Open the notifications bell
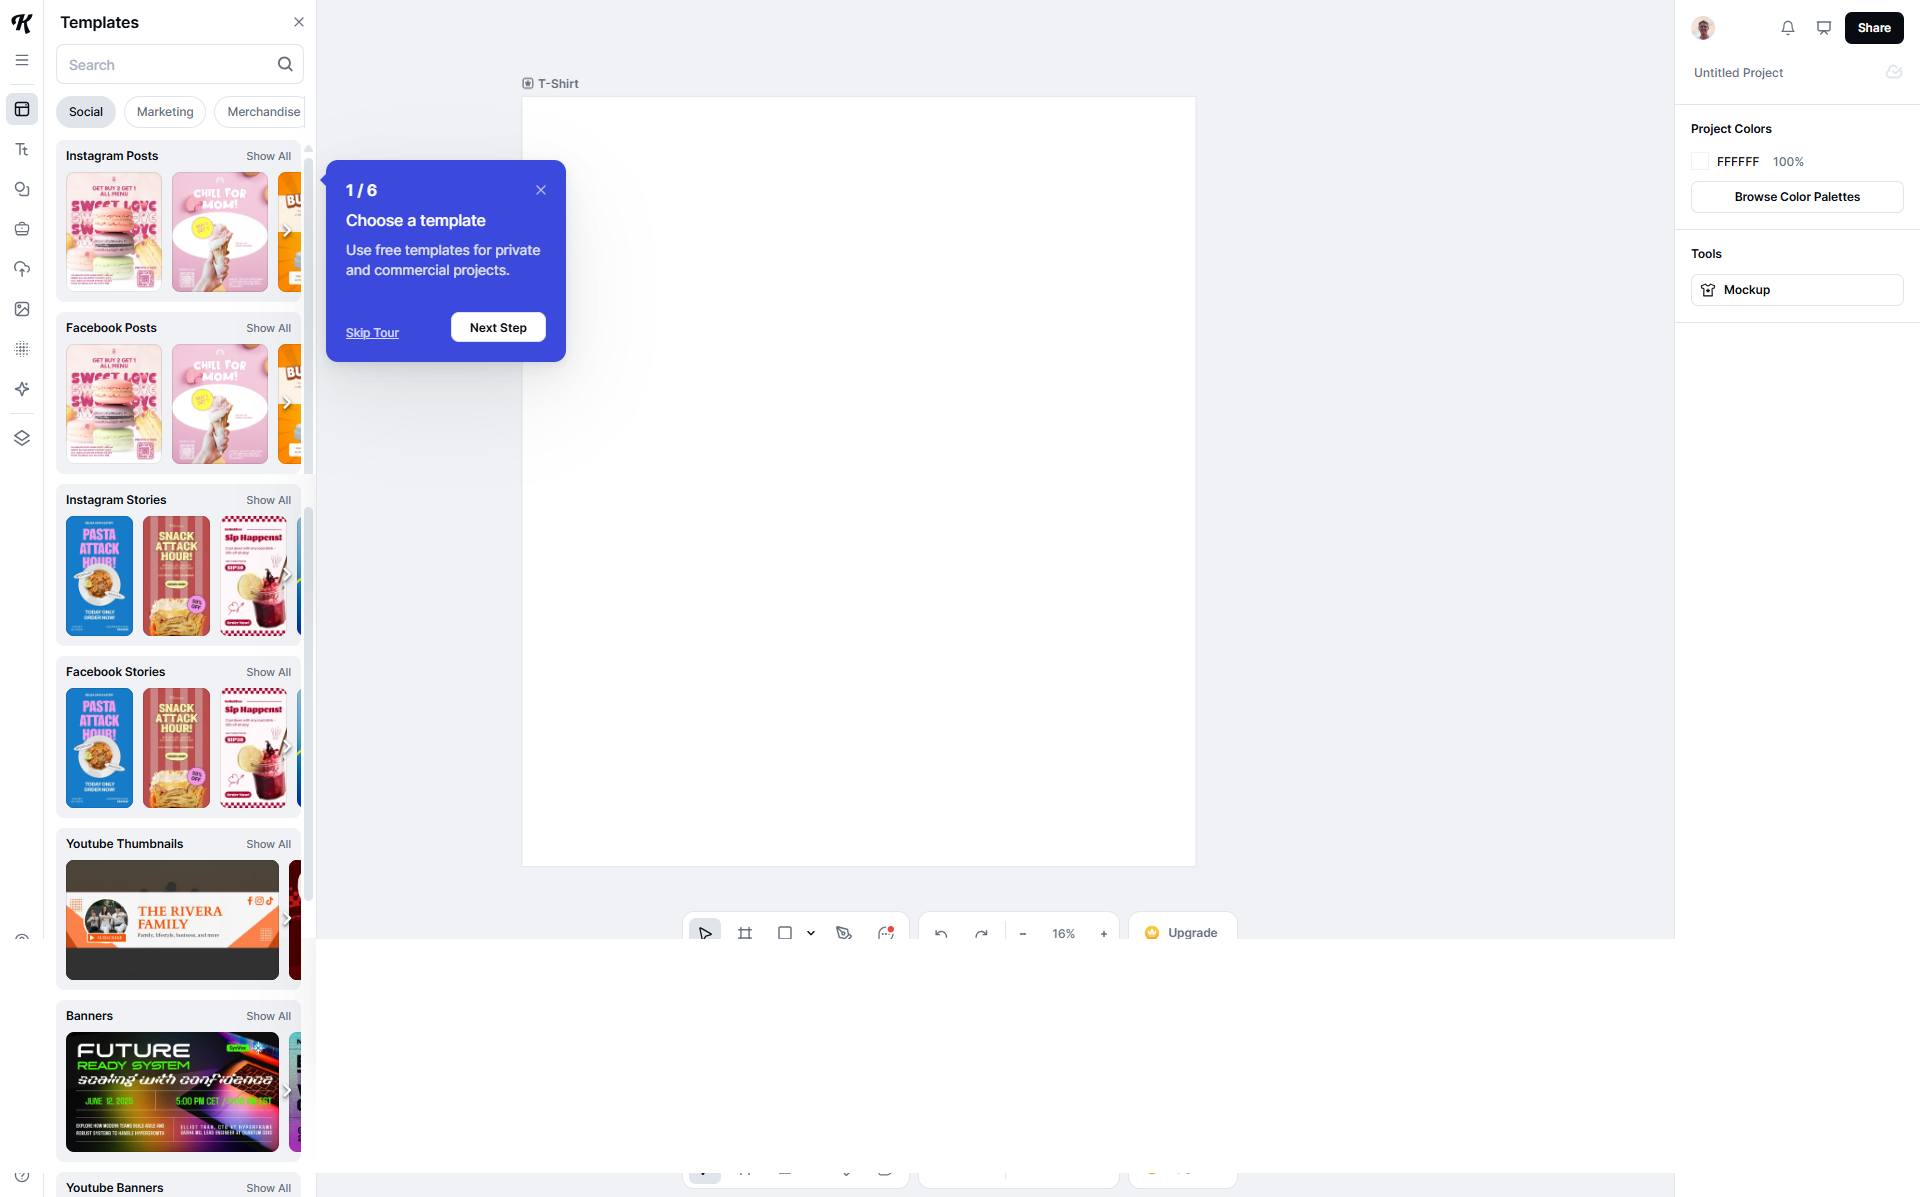Viewport: 1920px width, 1197px height. pos(1788,28)
